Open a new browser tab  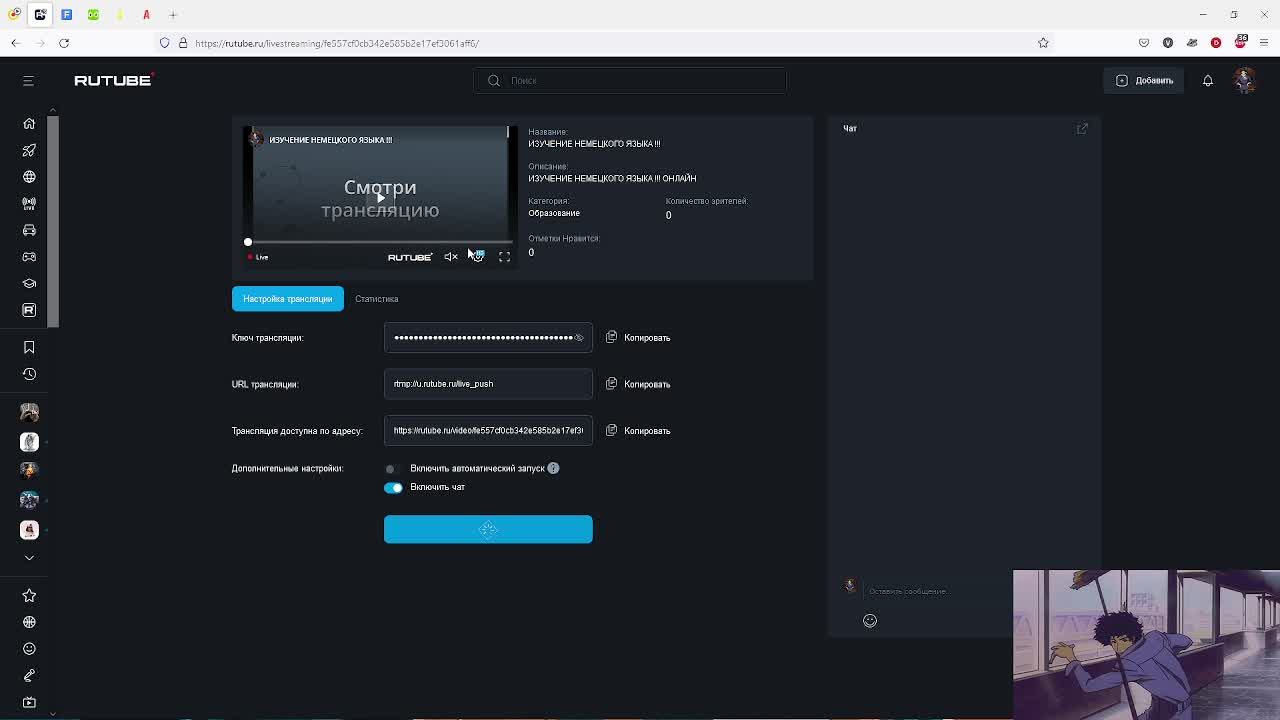pos(172,14)
